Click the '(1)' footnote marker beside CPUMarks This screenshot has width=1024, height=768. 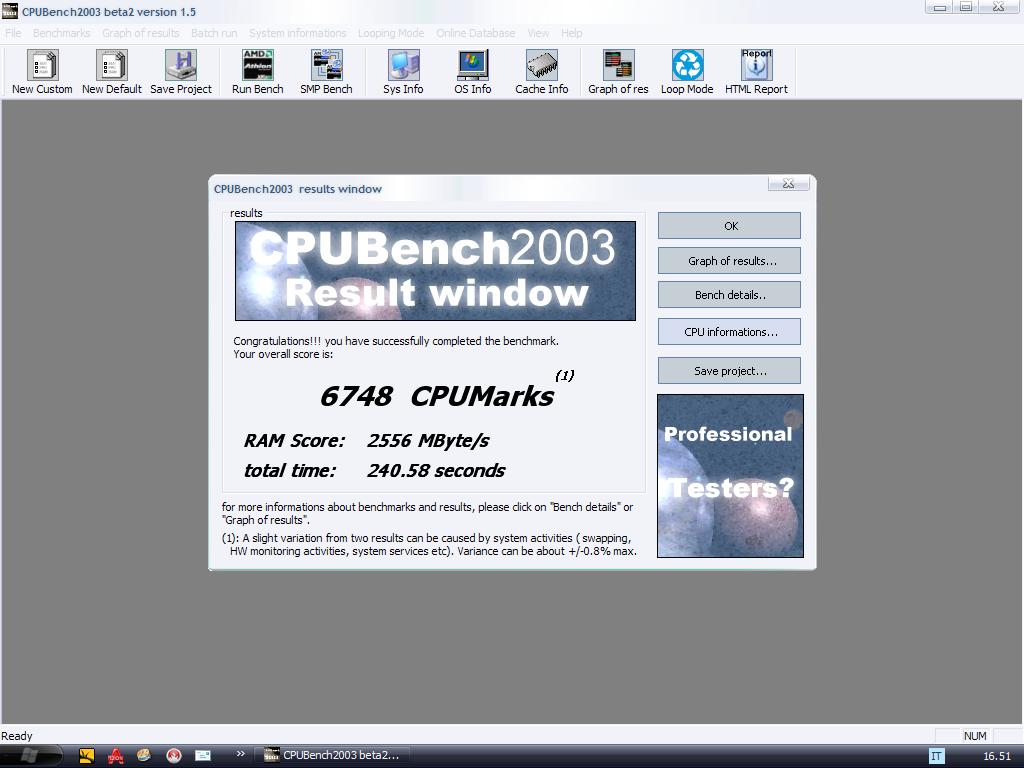564,376
